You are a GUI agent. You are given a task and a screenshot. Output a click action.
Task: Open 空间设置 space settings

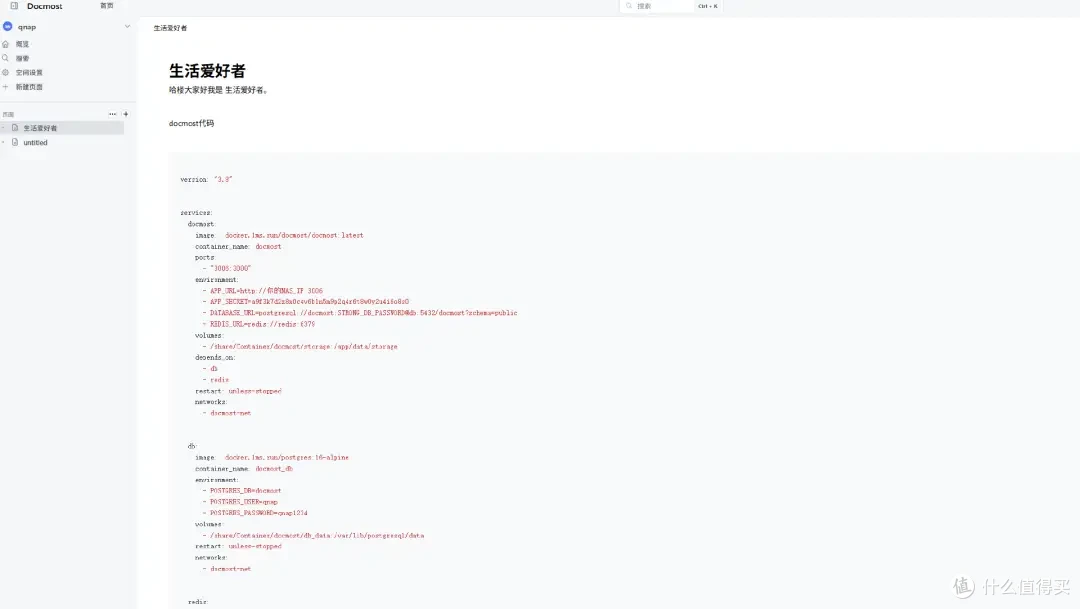[x=29, y=72]
